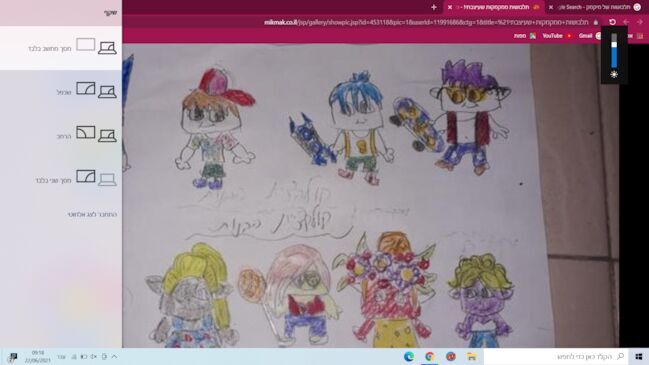Screen dimensions: 649x365
Task: Expand the hidden system tray icons
Action: pyautogui.click(x=114, y=356)
